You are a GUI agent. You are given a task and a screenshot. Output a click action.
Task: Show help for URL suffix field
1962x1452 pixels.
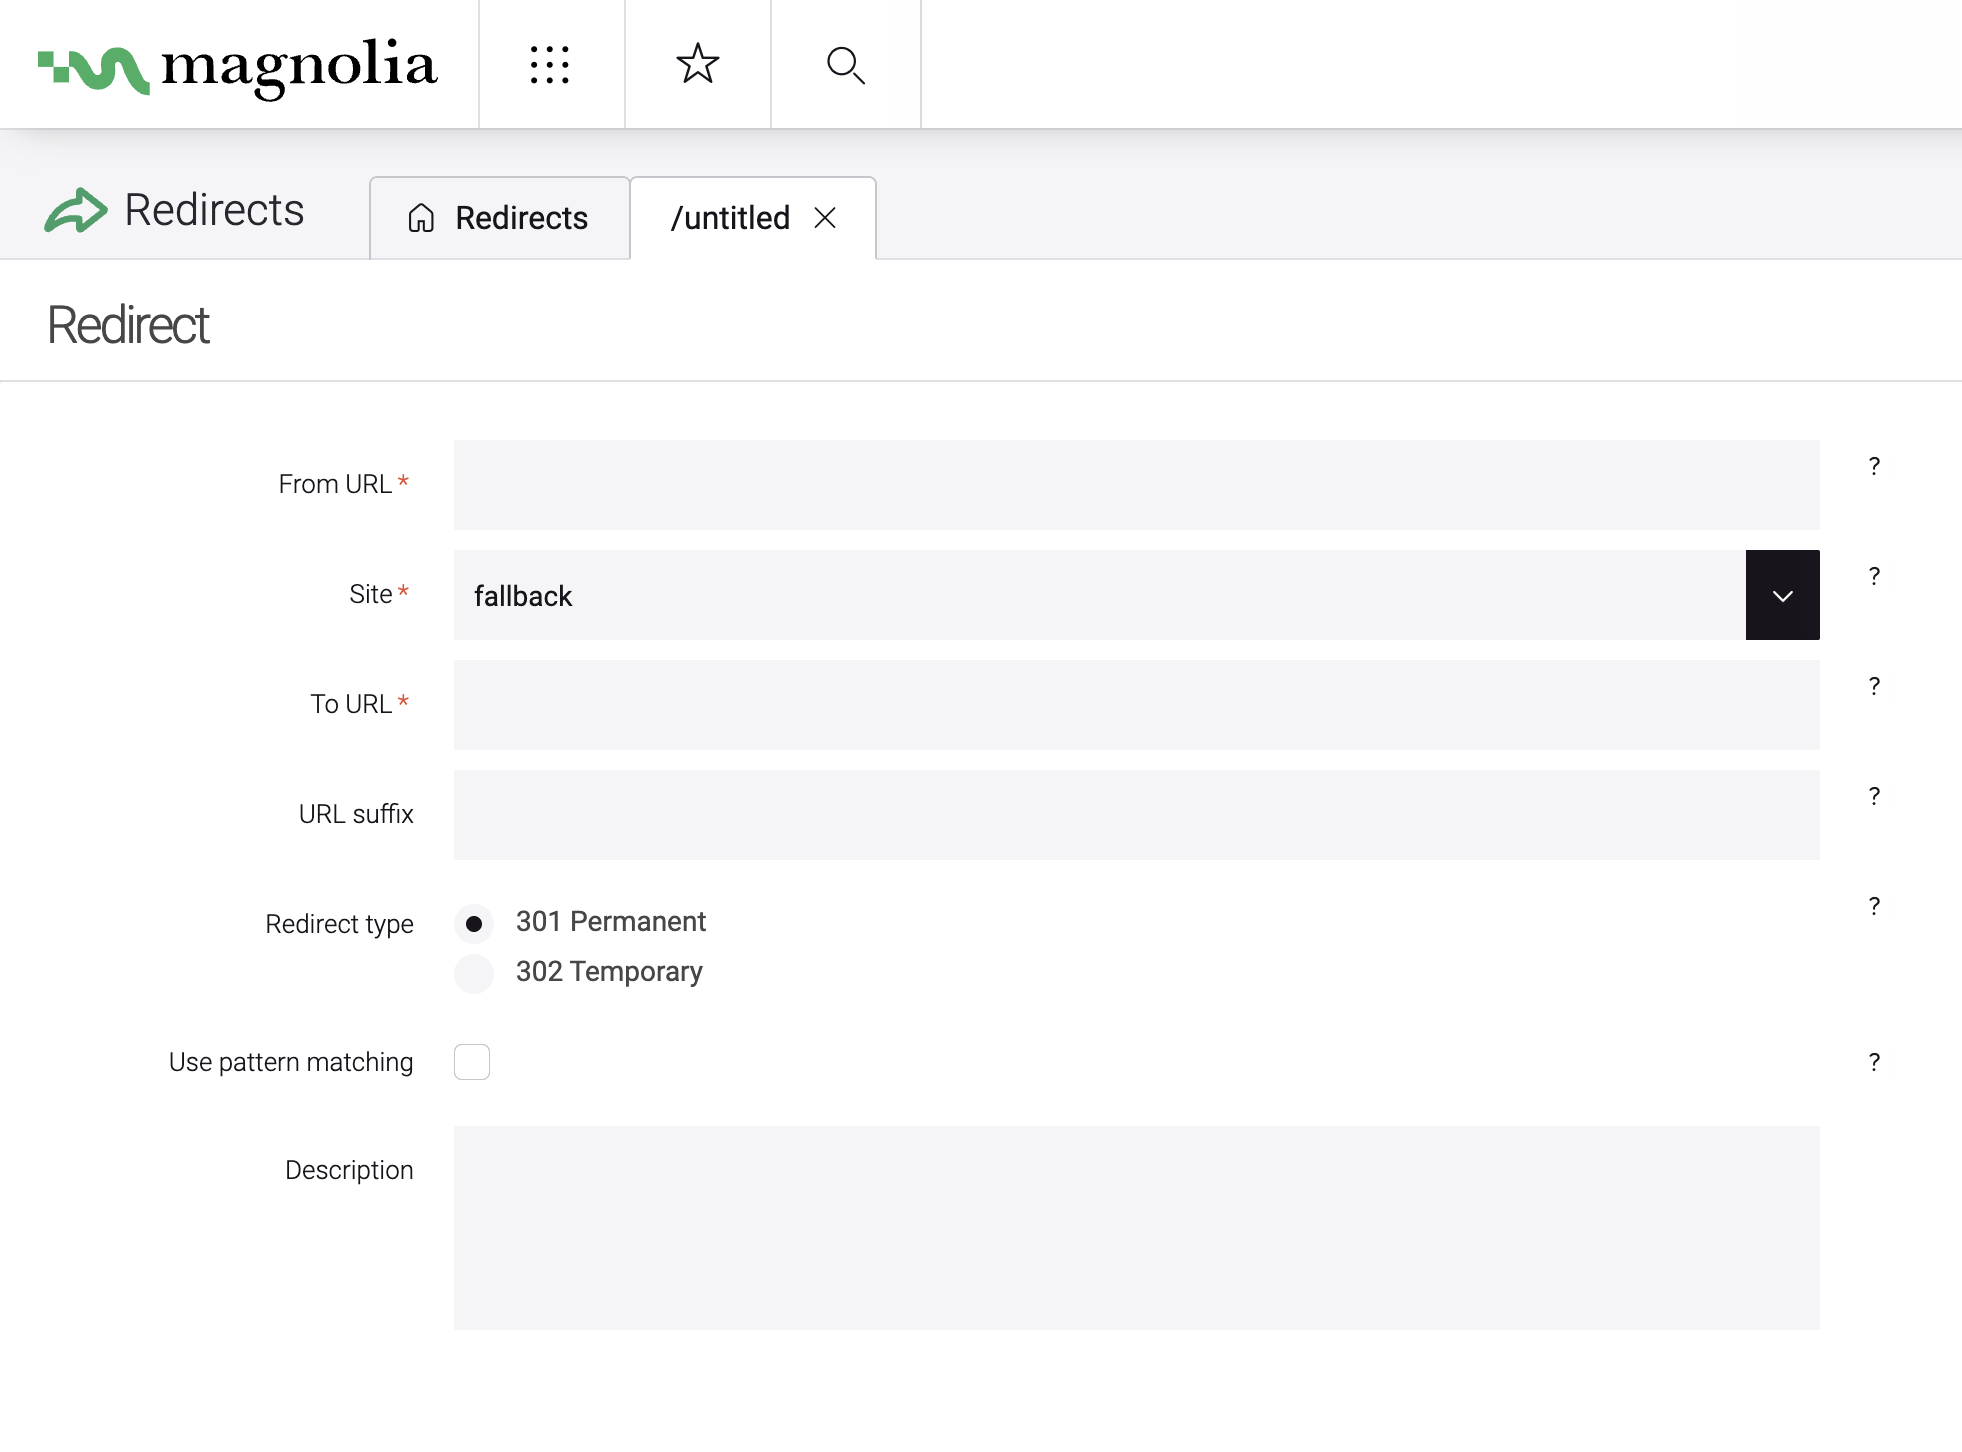click(x=1874, y=796)
